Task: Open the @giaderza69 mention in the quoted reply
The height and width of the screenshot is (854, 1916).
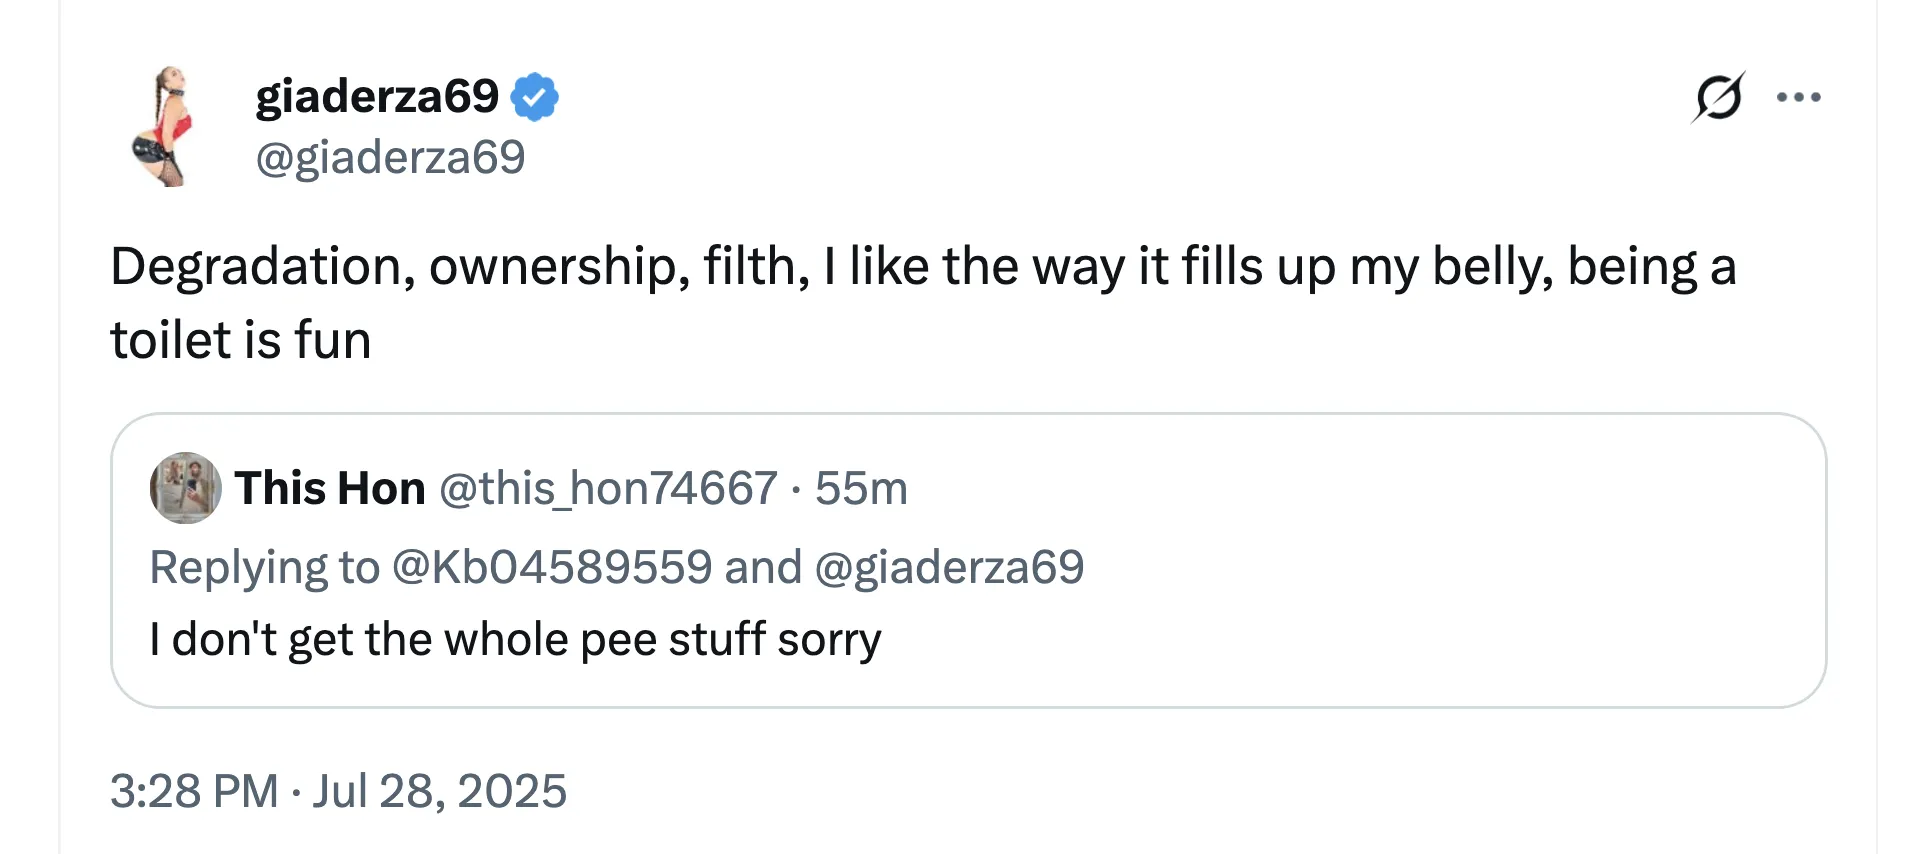Action: click(x=949, y=567)
